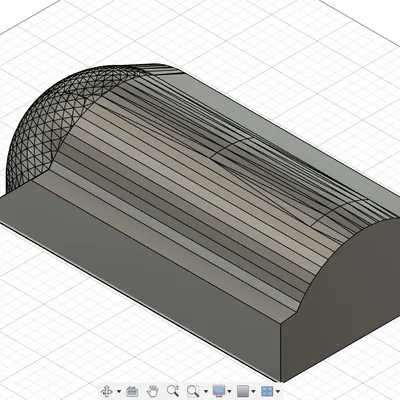
Task: Expand the Zoom Window options arrow
Action: pyautogui.click(x=206, y=391)
